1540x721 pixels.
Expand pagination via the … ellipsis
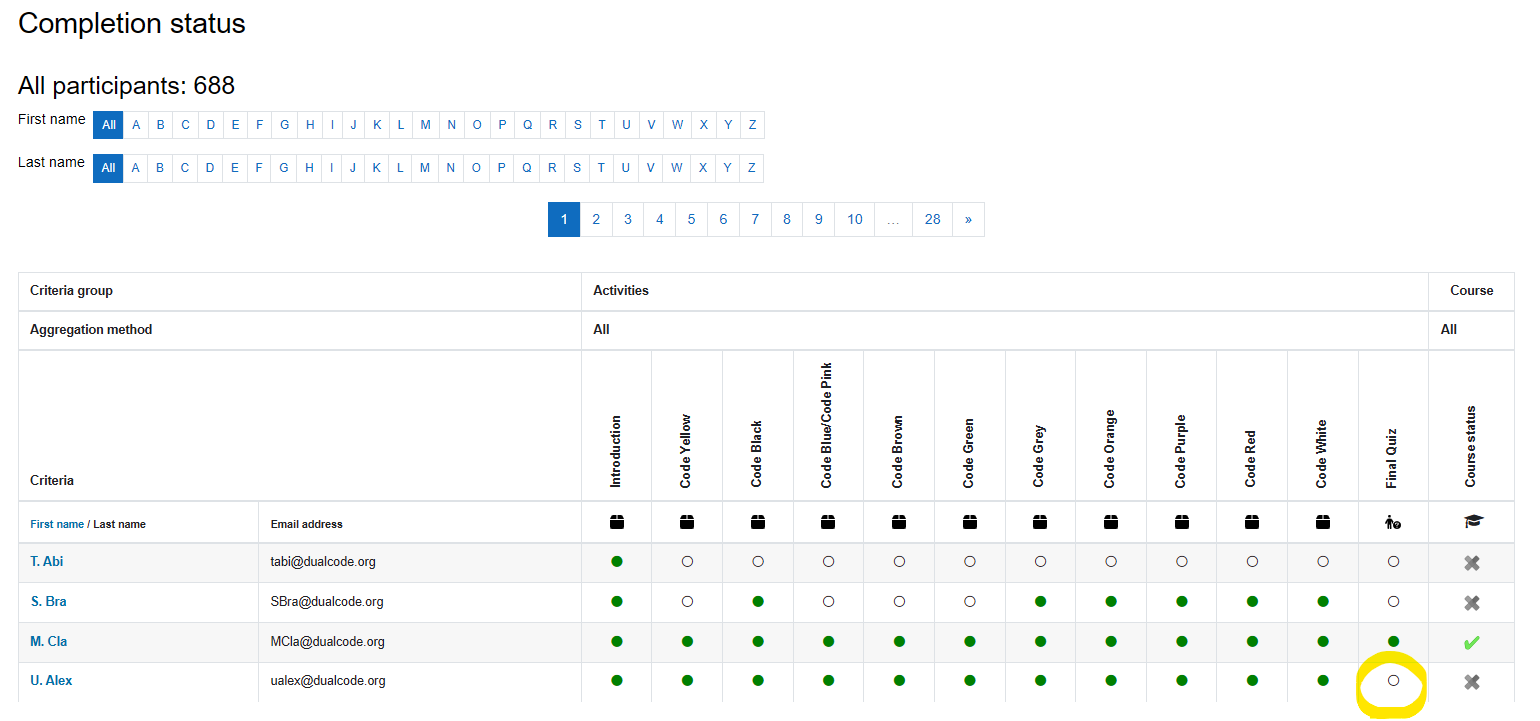(893, 219)
